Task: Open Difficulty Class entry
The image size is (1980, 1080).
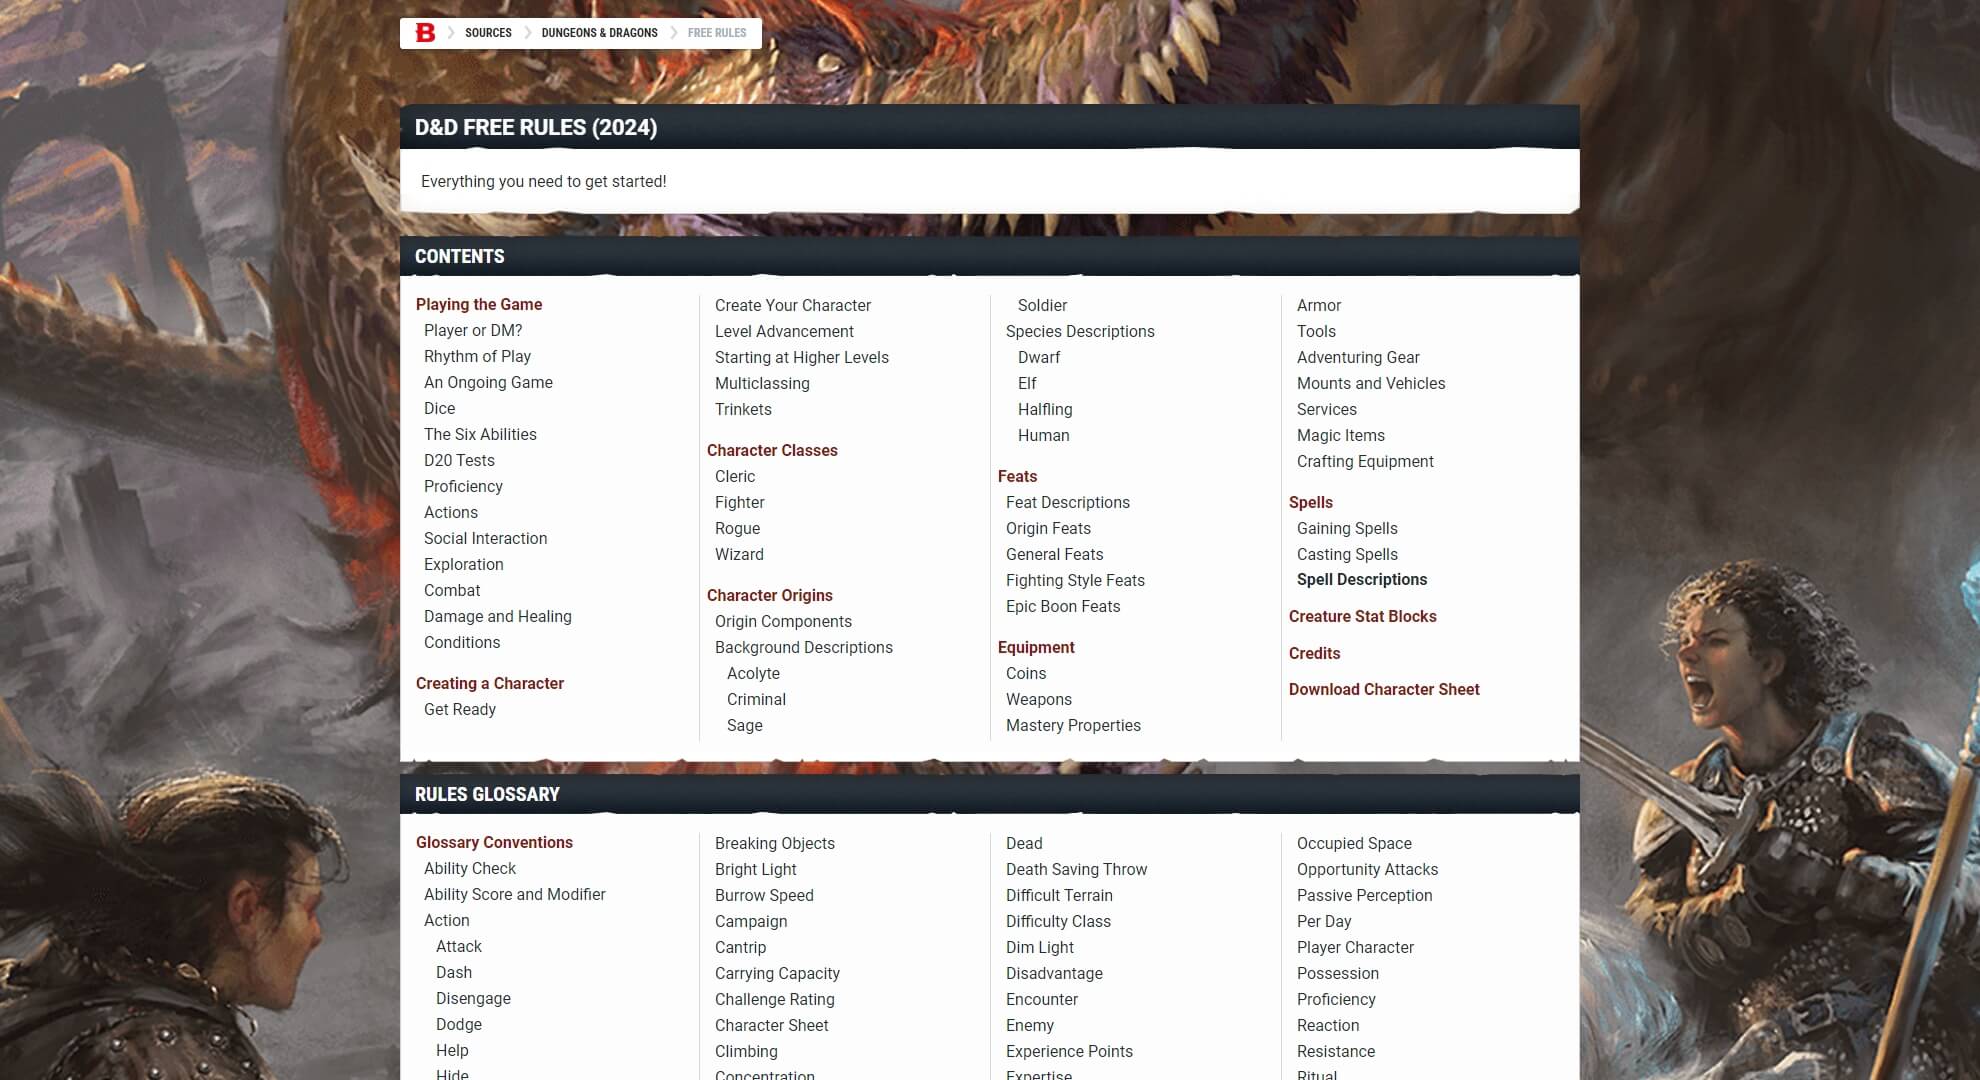Action: 1058,921
